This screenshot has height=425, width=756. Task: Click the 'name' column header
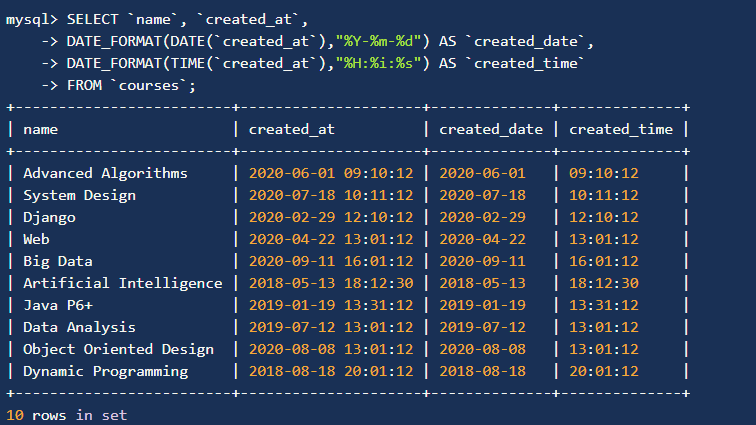(x=40, y=129)
